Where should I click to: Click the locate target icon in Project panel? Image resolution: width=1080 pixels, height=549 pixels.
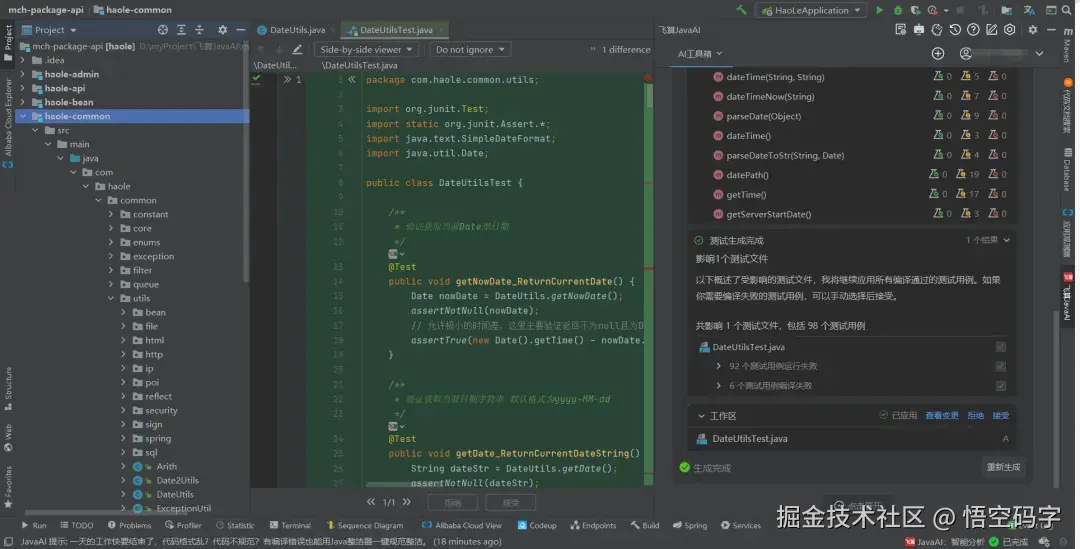click(163, 30)
